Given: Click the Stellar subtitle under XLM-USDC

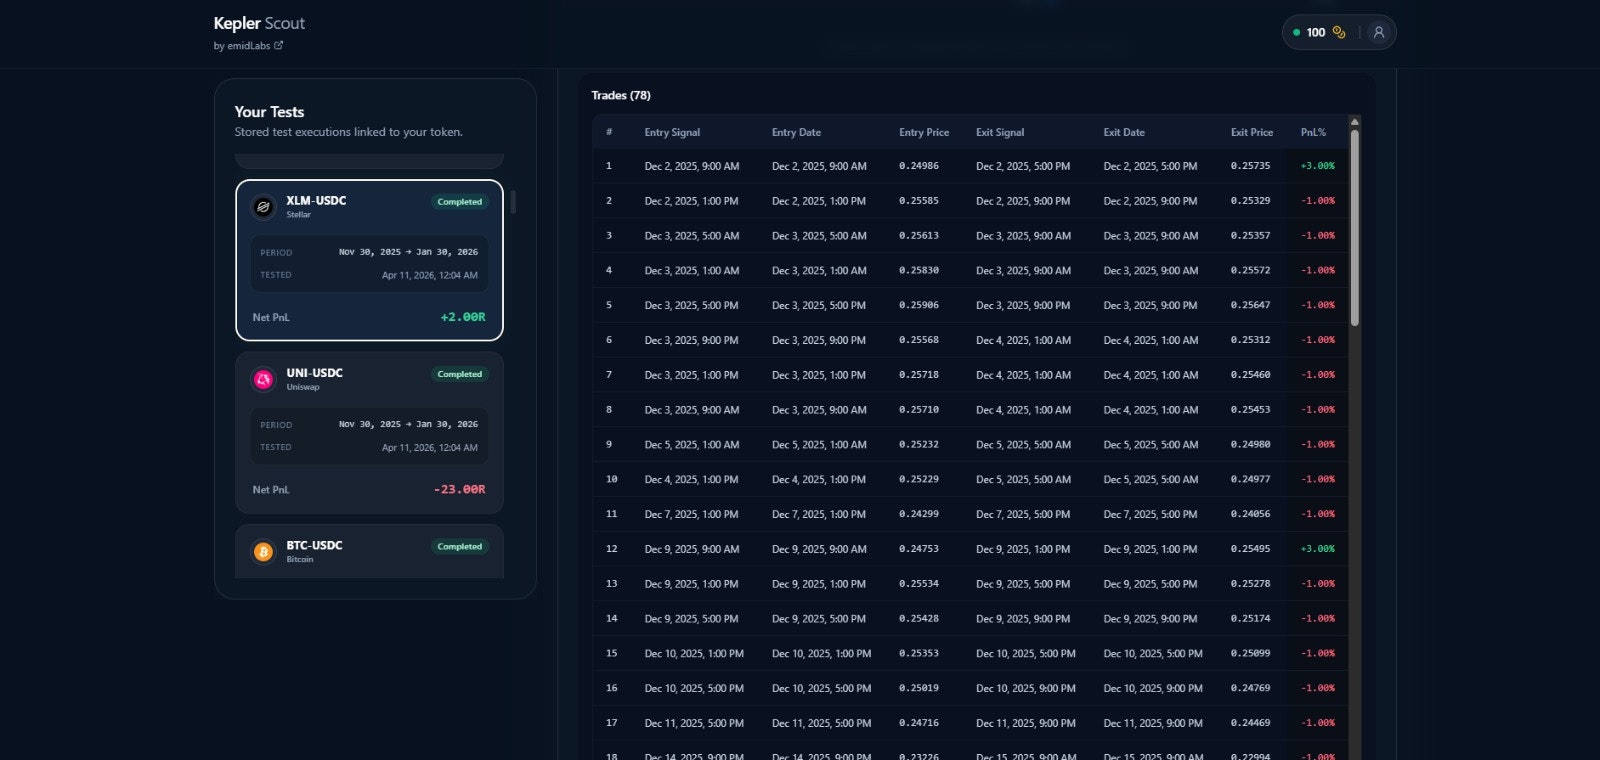Looking at the screenshot, I should [299, 215].
